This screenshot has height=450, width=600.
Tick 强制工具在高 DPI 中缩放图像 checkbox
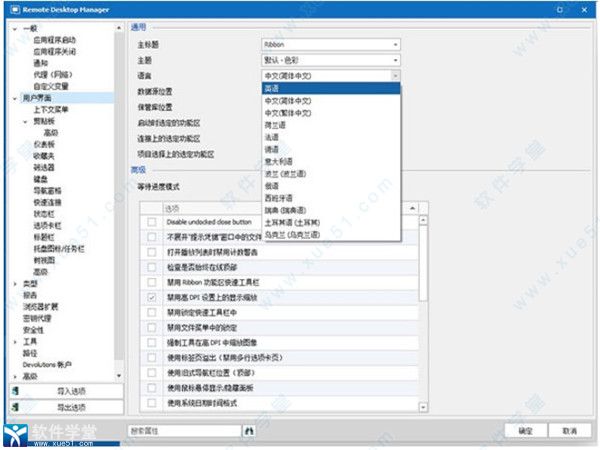pyautogui.click(x=152, y=342)
